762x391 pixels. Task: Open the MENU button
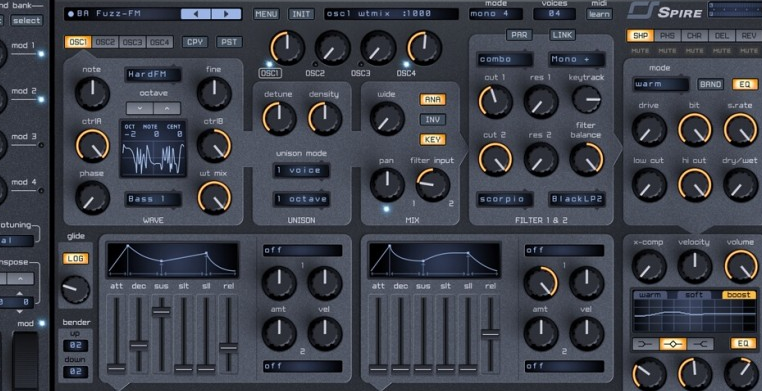pyautogui.click(x=266, y=14)
